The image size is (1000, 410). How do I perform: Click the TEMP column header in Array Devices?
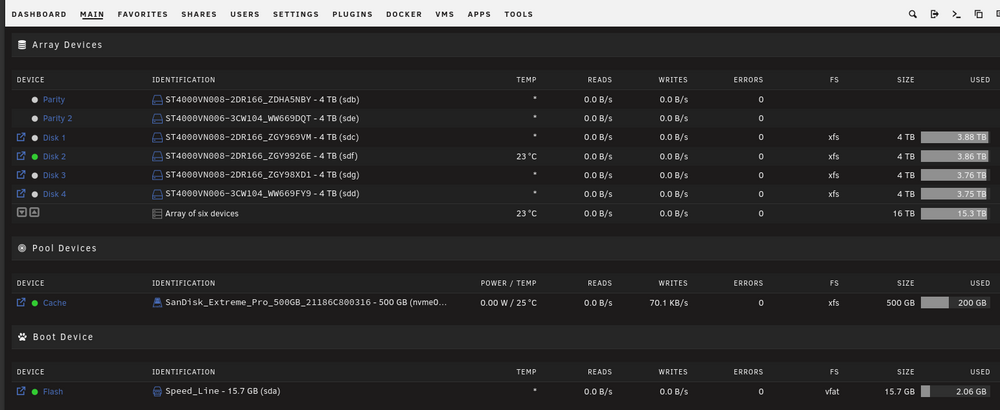526,80
